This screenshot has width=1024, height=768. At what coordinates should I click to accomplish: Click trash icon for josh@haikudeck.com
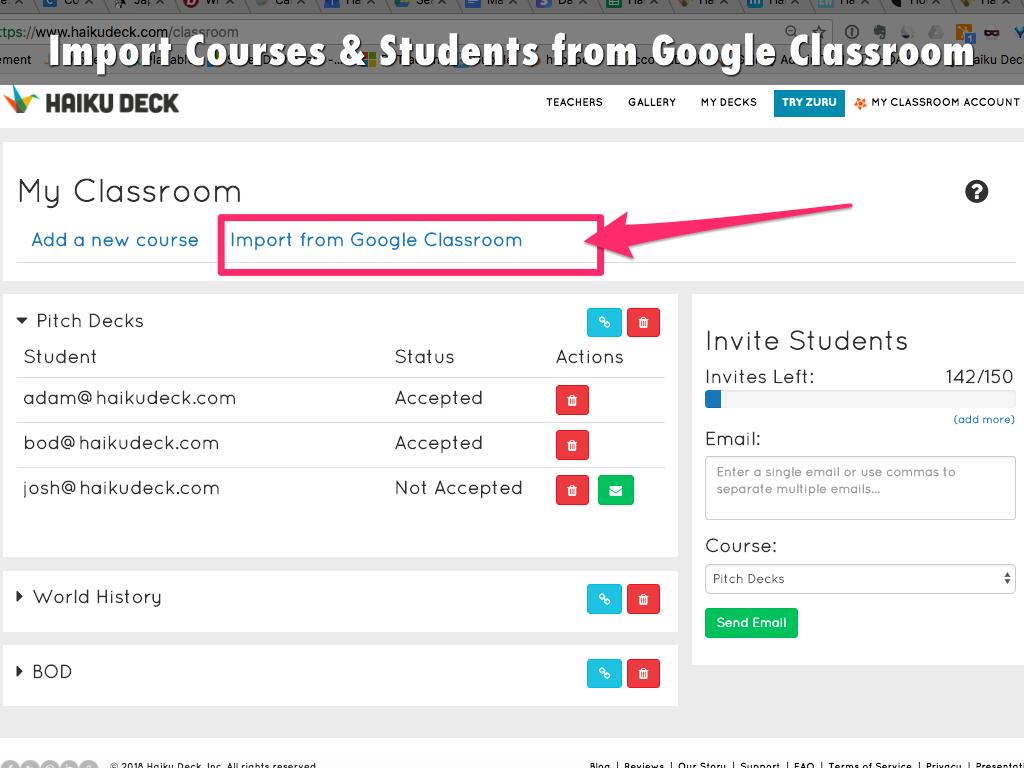[572, 490]
